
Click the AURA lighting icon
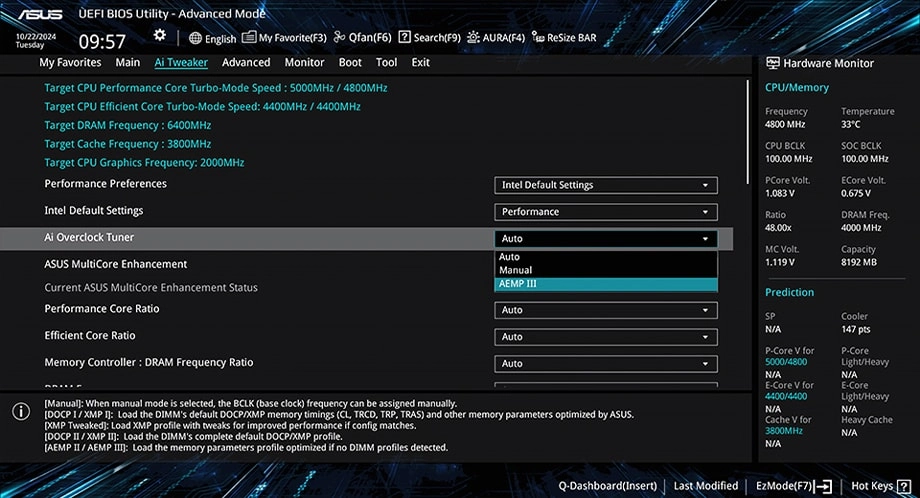473,38
